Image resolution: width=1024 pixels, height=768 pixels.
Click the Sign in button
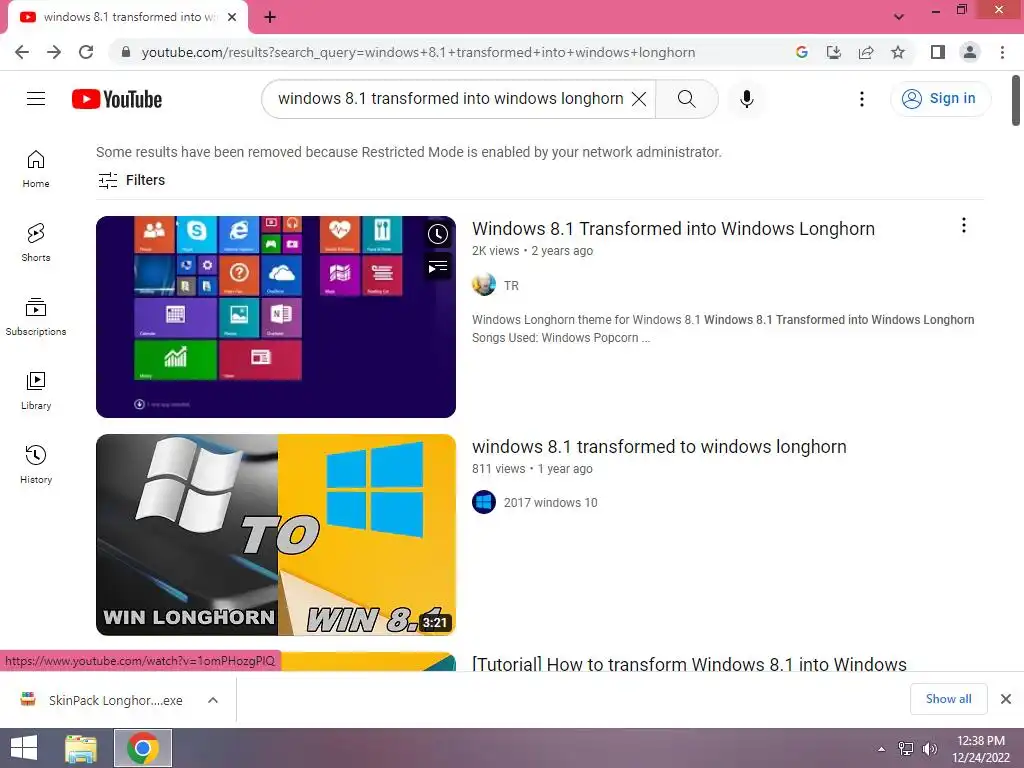(940, 99)
